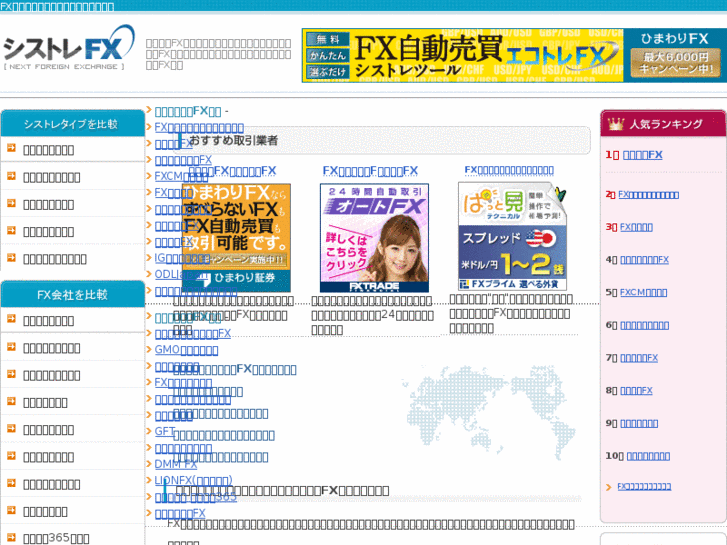Open the rank 8 link in 人気ランキング
Image resolution: width=727 pixels, height=545 pixels.
click(636, 391)
